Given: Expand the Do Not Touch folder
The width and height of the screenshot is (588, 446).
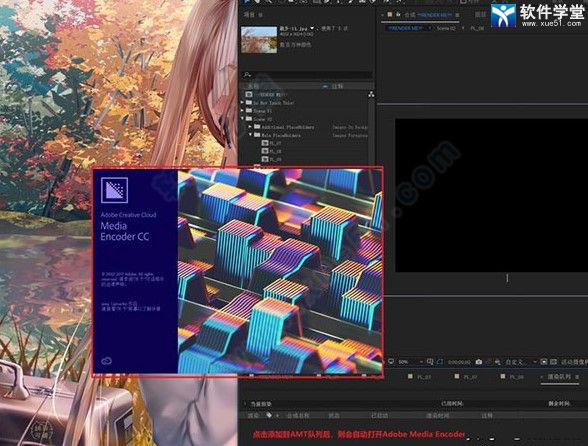Looking at the screenshot, I should [243, 102].
